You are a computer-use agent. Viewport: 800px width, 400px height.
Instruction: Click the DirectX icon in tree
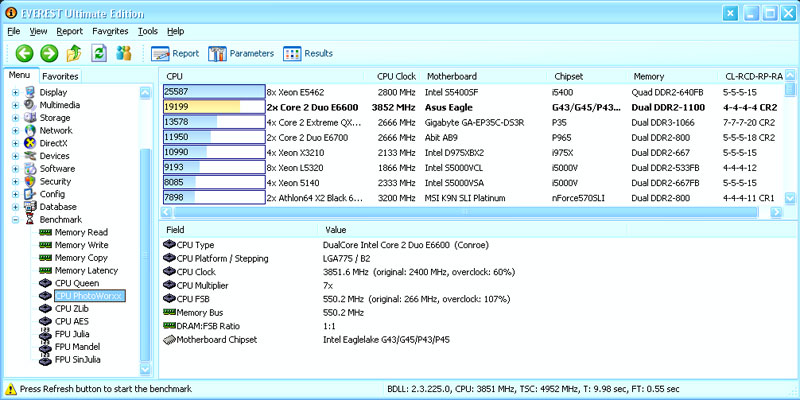pos(30,143)
